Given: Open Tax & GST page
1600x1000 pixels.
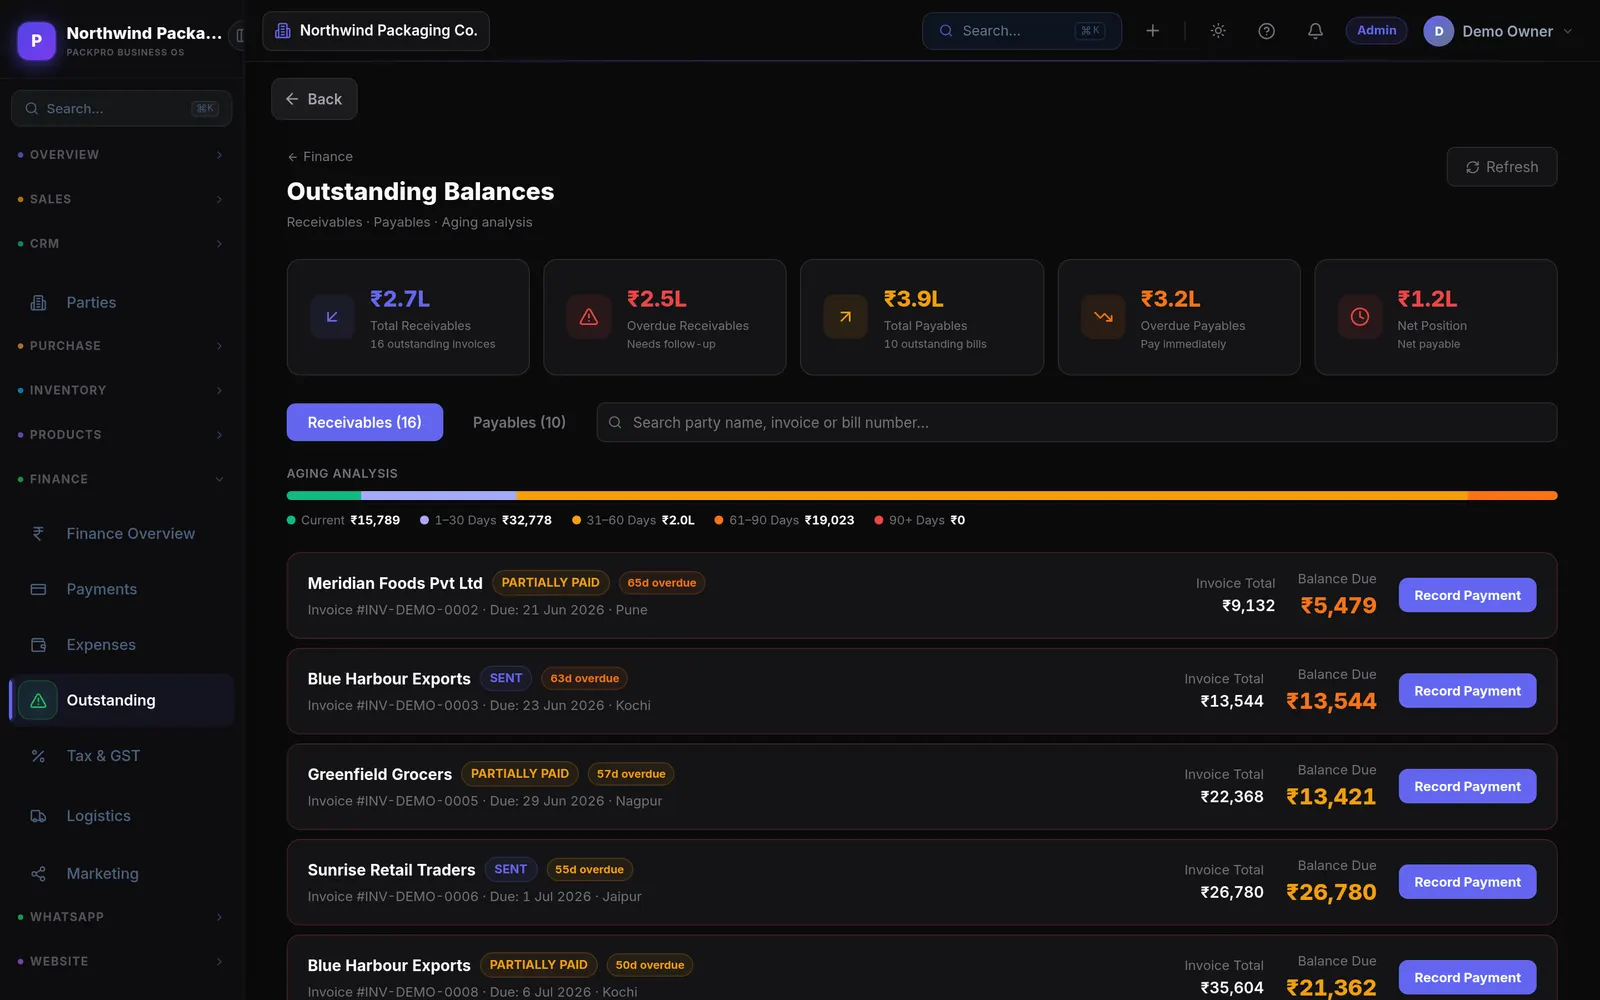Looking at the screenshot, I should [121, 756].
